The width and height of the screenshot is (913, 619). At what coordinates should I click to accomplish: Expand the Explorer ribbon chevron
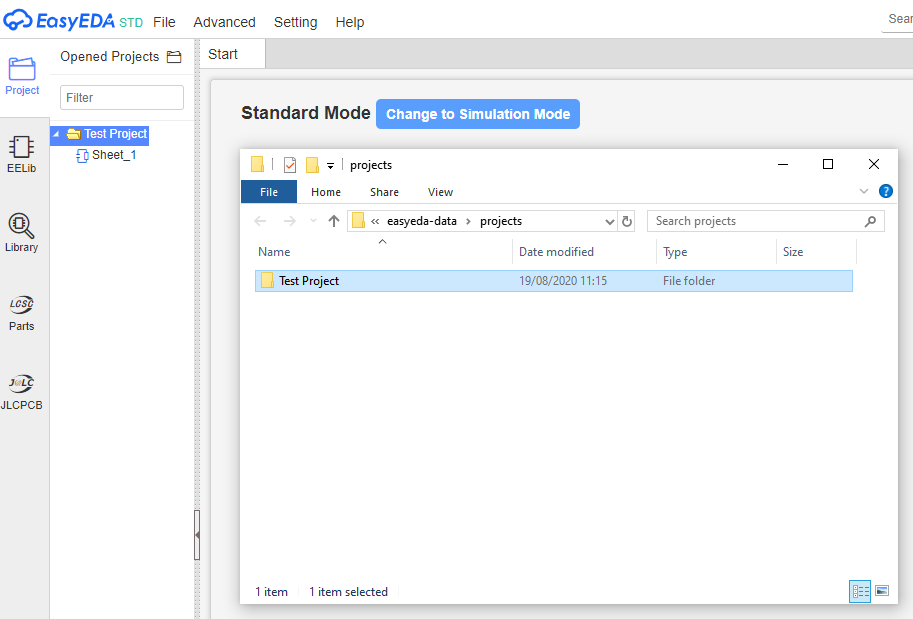864,191
